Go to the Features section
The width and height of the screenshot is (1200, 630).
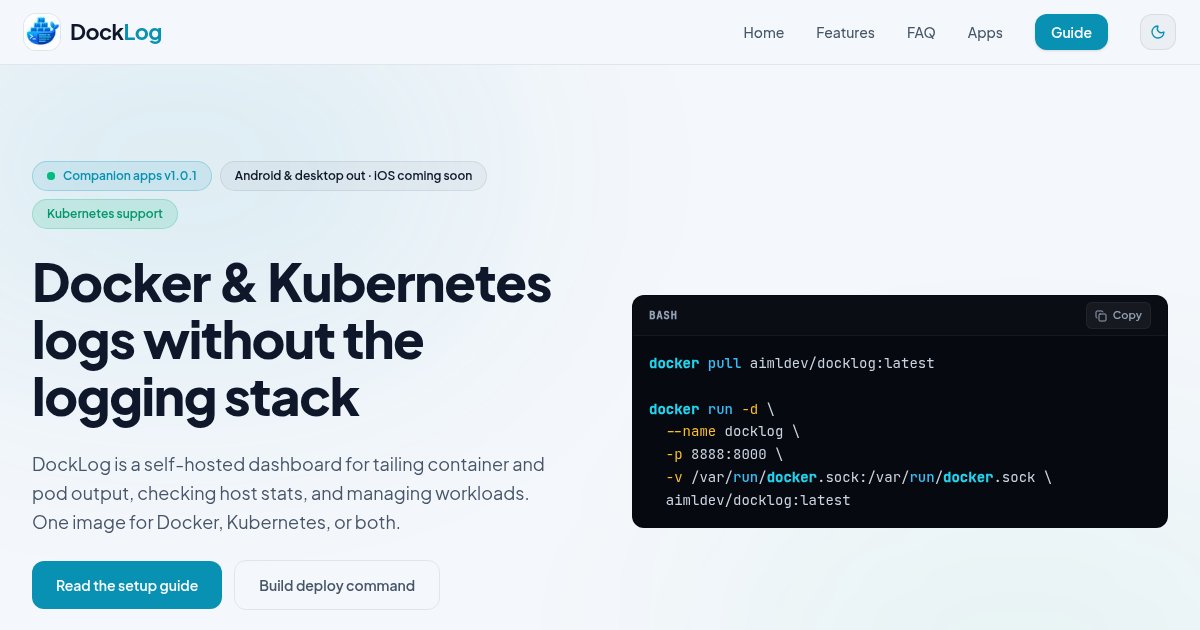coord(845,32)
